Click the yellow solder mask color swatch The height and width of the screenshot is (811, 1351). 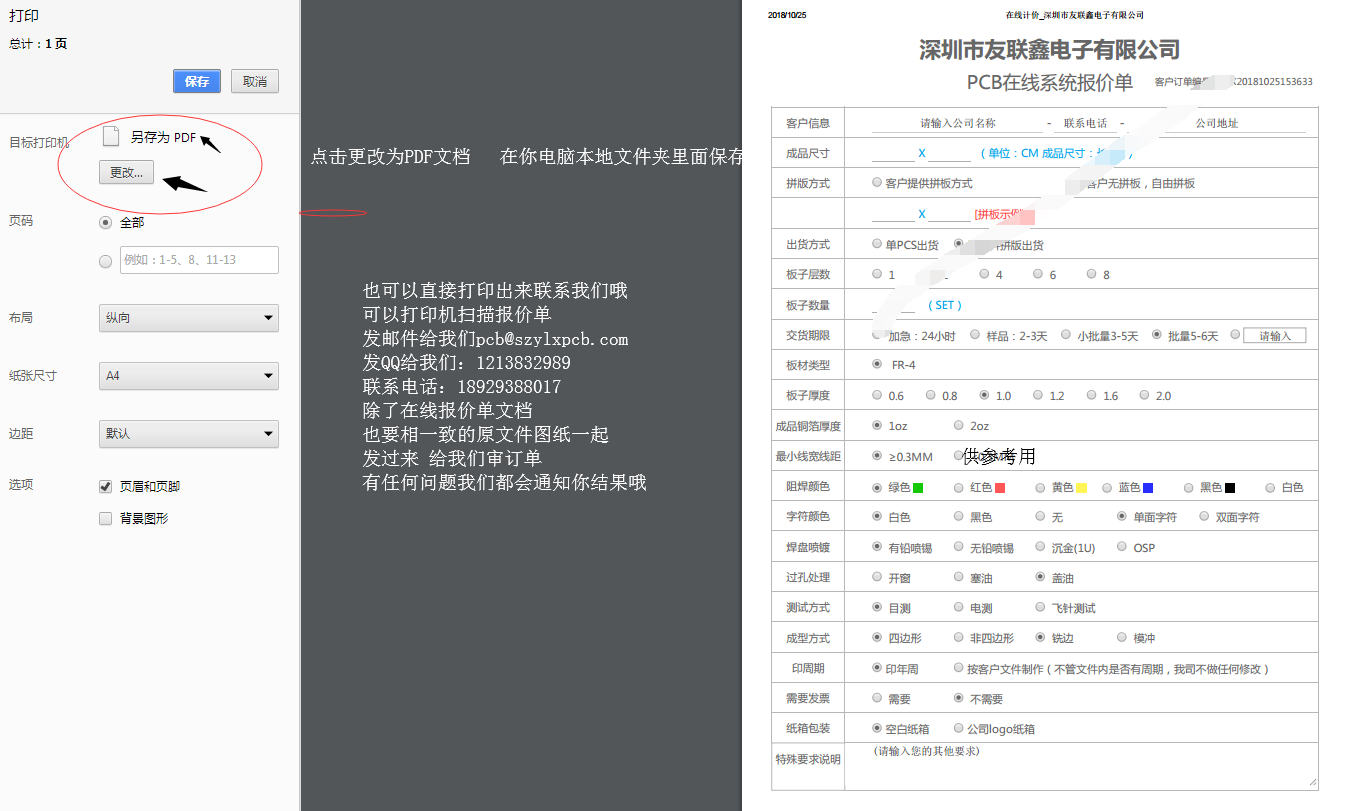1082,488
